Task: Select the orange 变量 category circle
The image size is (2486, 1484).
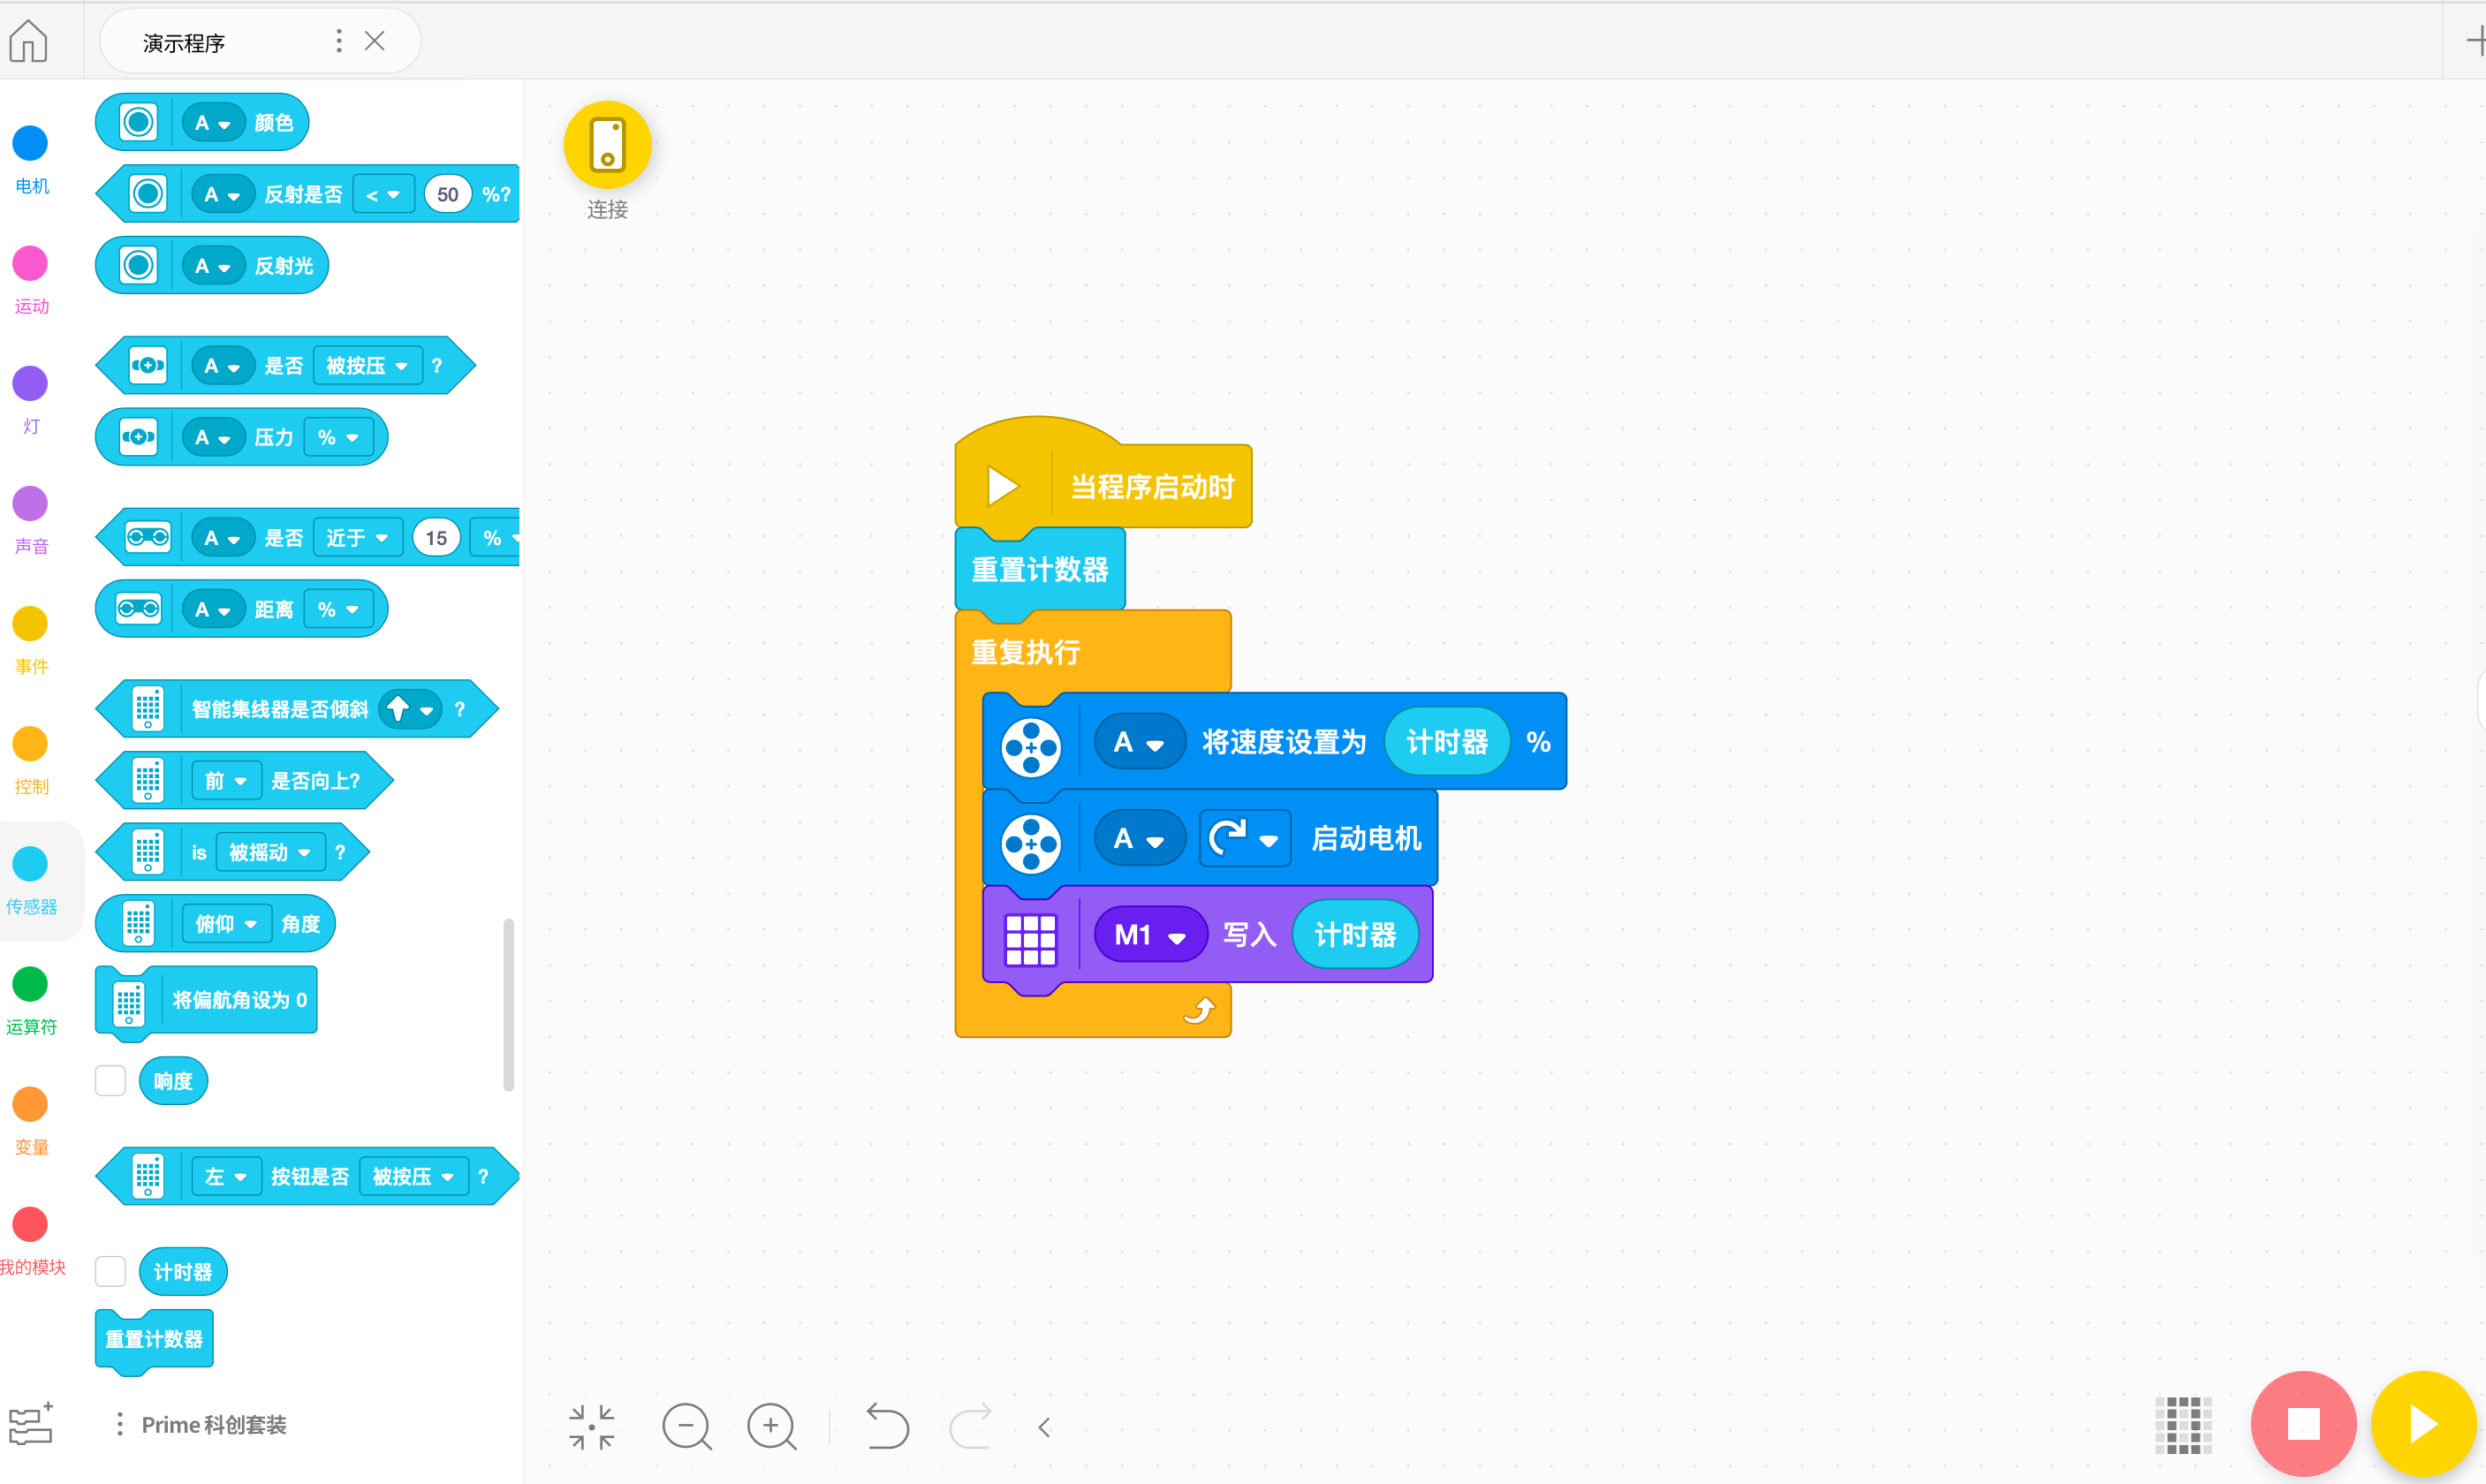Action: tap(30, 1104)
